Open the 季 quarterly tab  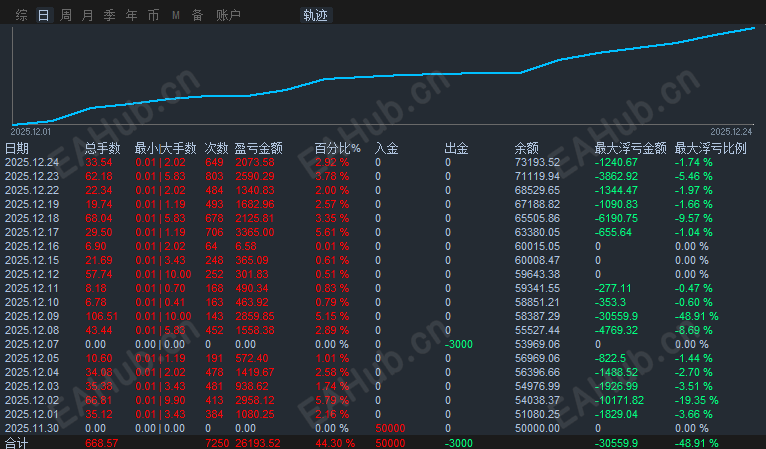tap(109, 15)
